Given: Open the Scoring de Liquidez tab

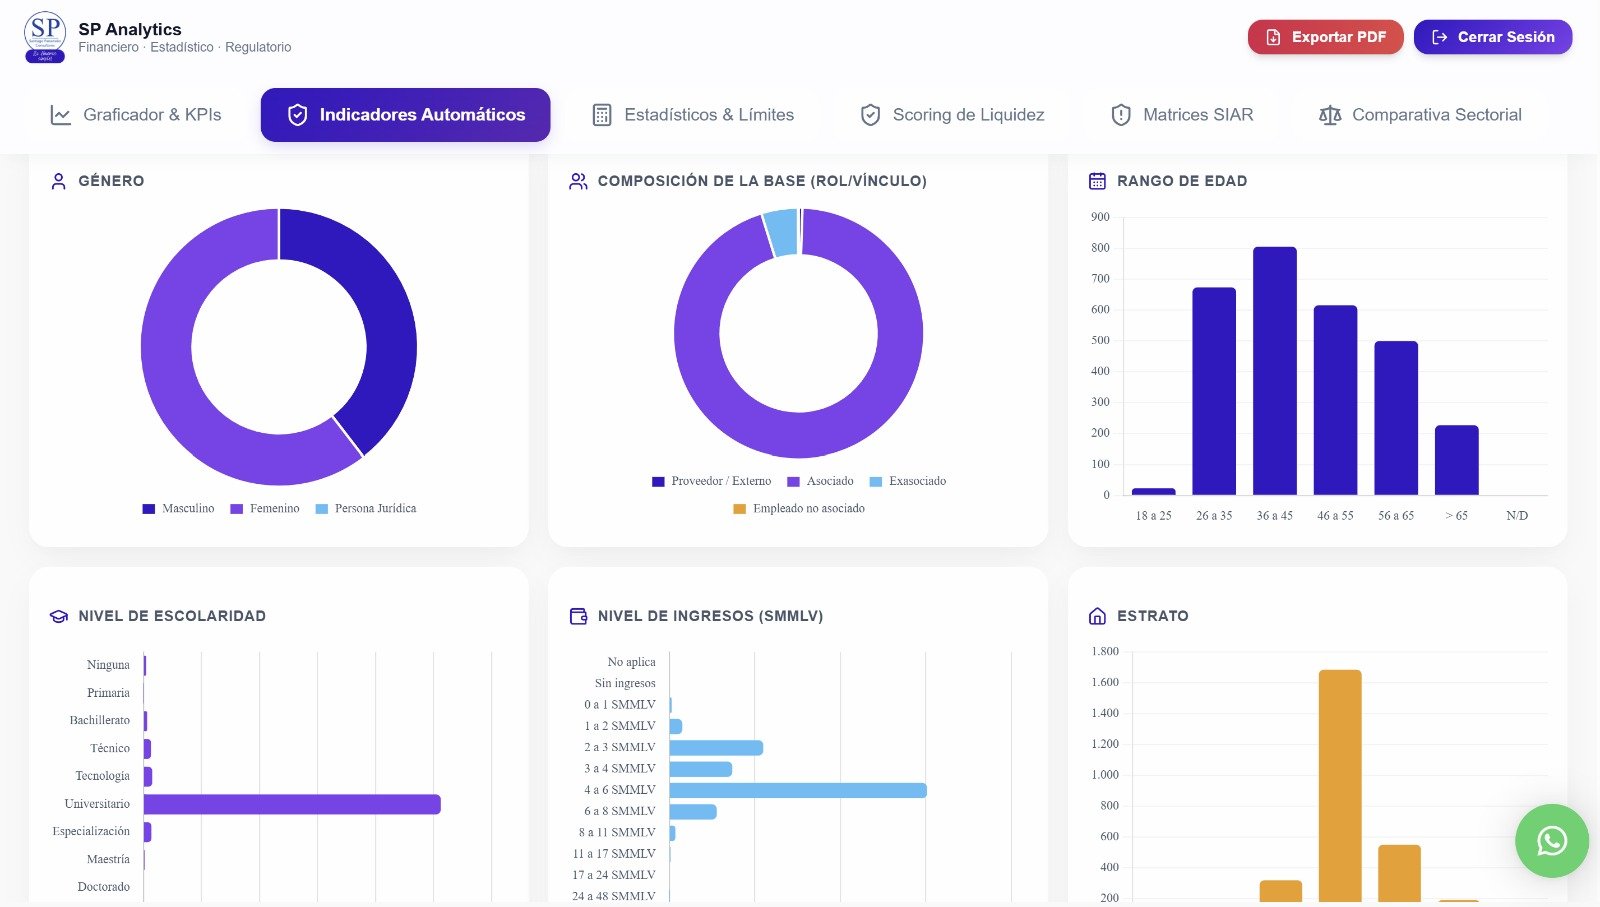Looking at the screenshot, I should (x=952, y=115).
